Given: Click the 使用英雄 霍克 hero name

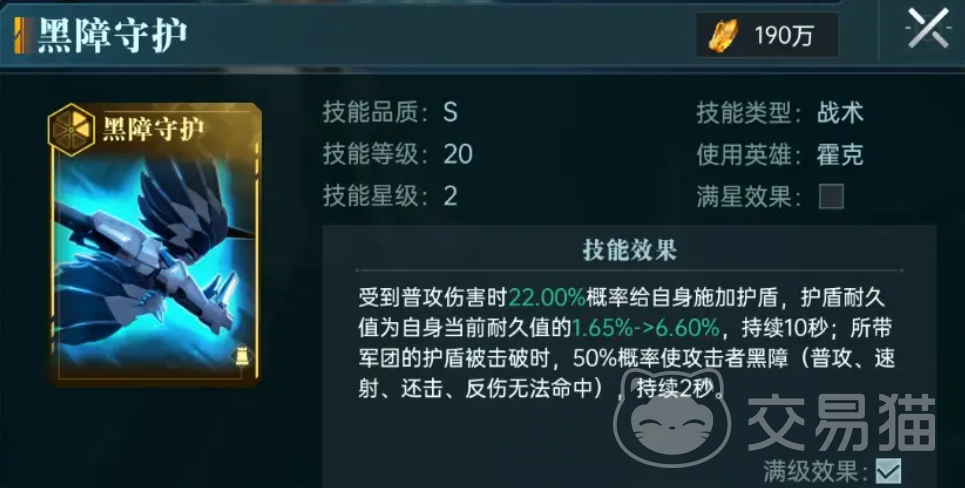Looking at the screenshot, I should tap(840, 154).
